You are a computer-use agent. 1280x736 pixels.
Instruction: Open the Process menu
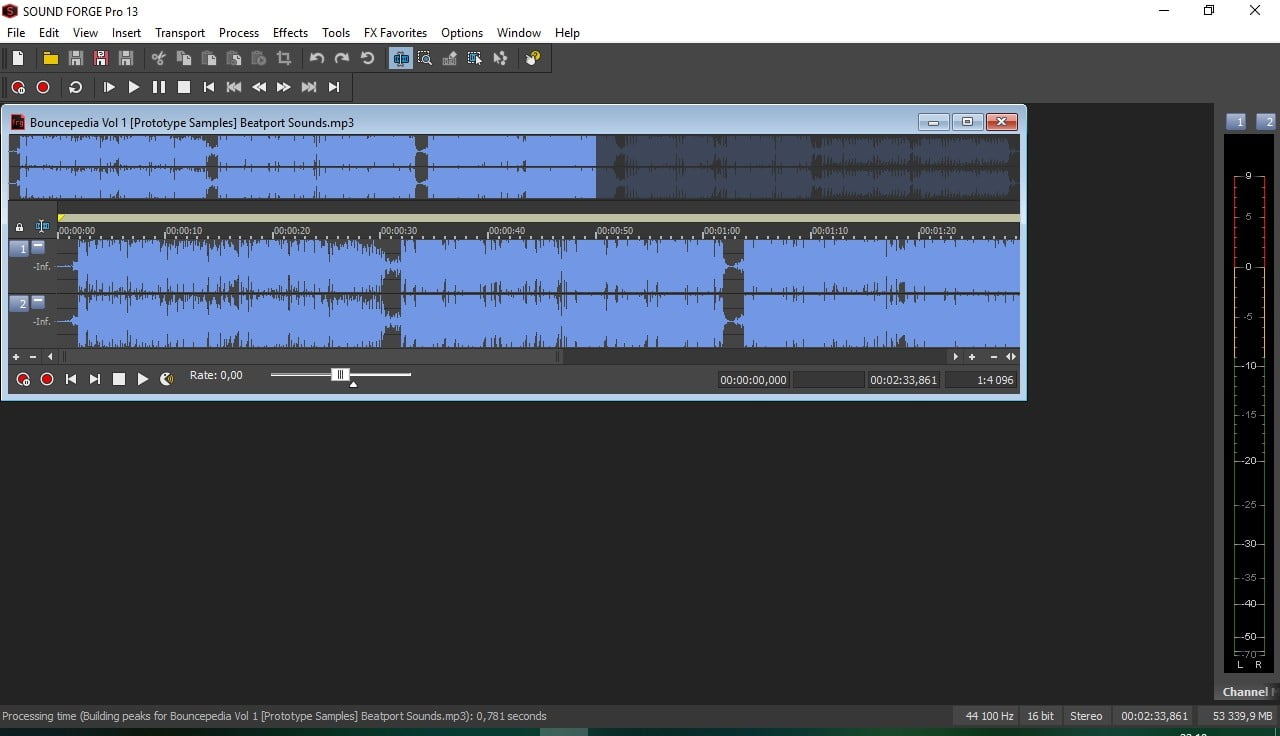pyautogui.click(x=239, y=33)
